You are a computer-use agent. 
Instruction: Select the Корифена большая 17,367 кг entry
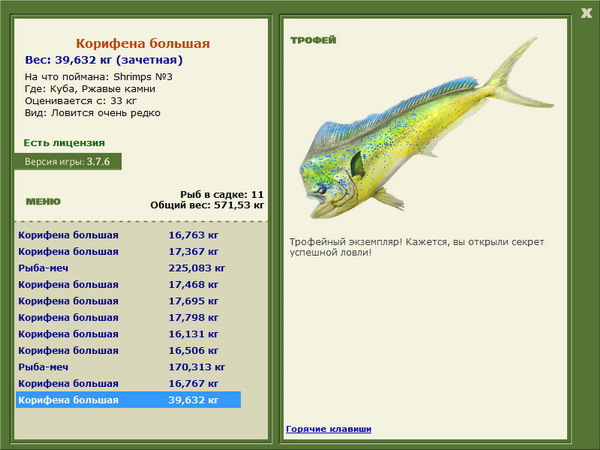coord(128,252)
